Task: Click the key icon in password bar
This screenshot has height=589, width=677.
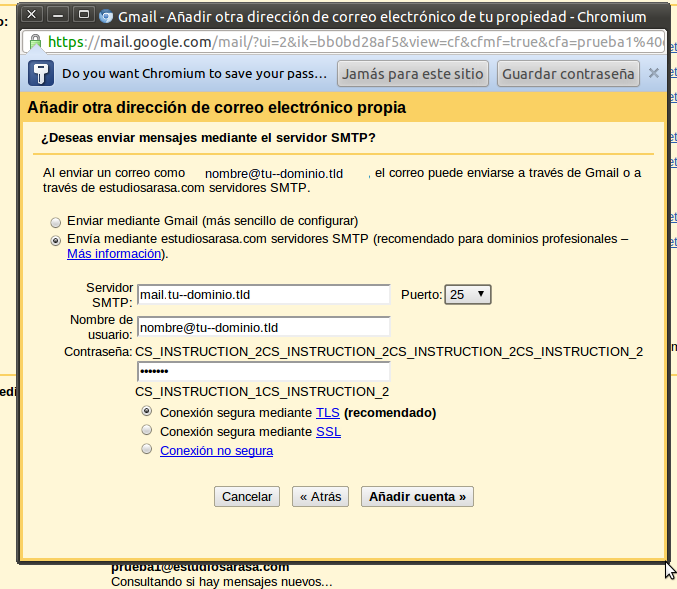Action: click(x=40, y=74)
